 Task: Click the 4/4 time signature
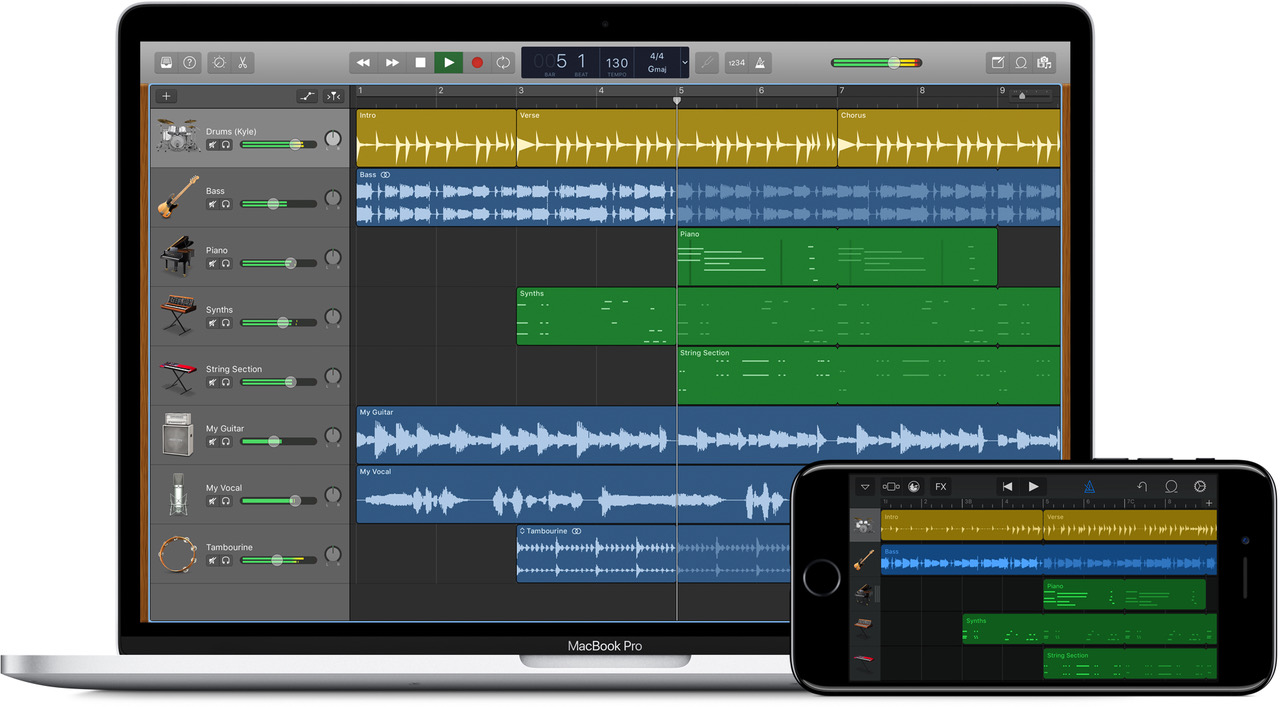click(657, 56)
